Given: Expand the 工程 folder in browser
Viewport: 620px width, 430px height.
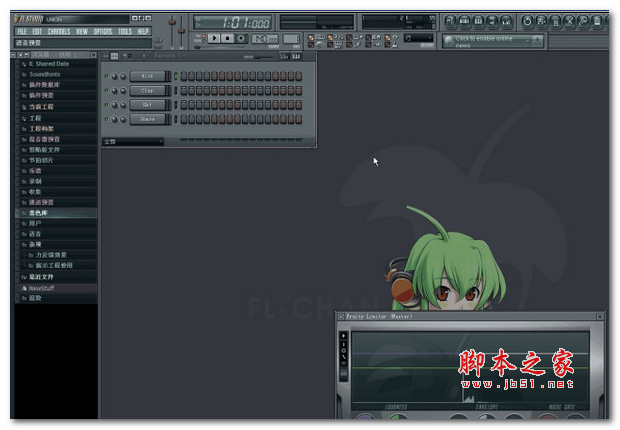Looking at the screenshot, I should point(55,118).
